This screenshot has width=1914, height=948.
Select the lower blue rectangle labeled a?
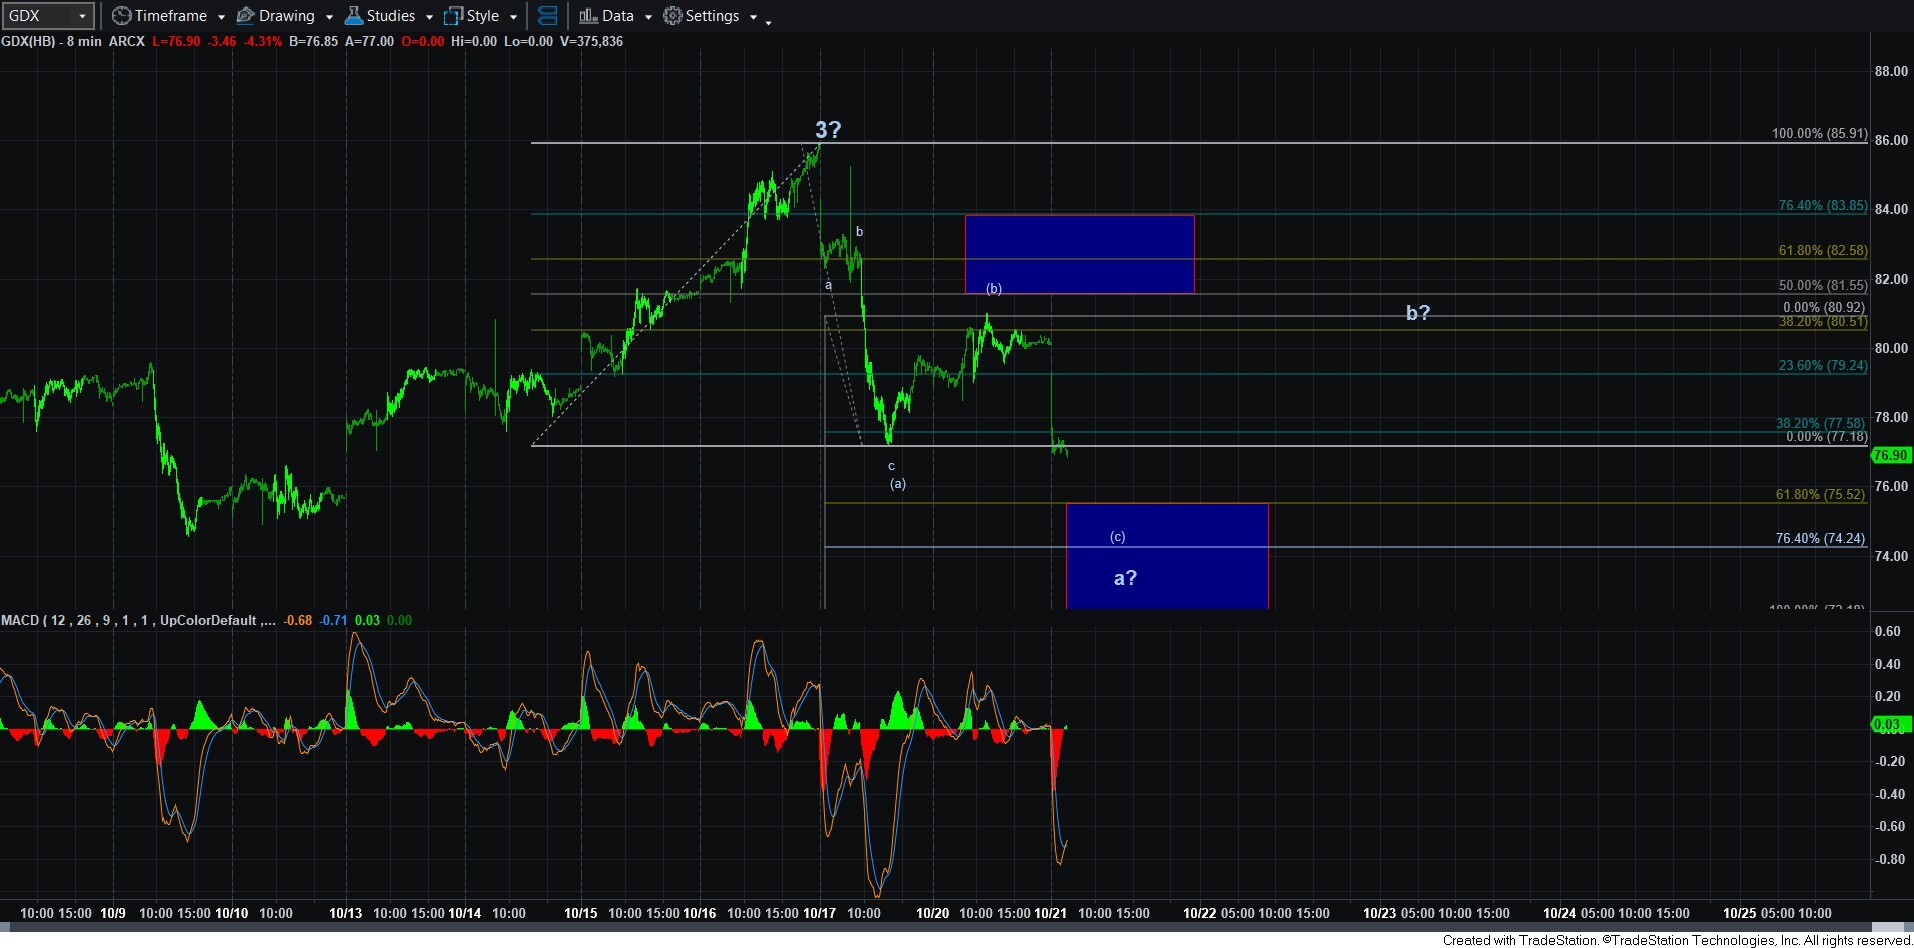[1166, 556]
